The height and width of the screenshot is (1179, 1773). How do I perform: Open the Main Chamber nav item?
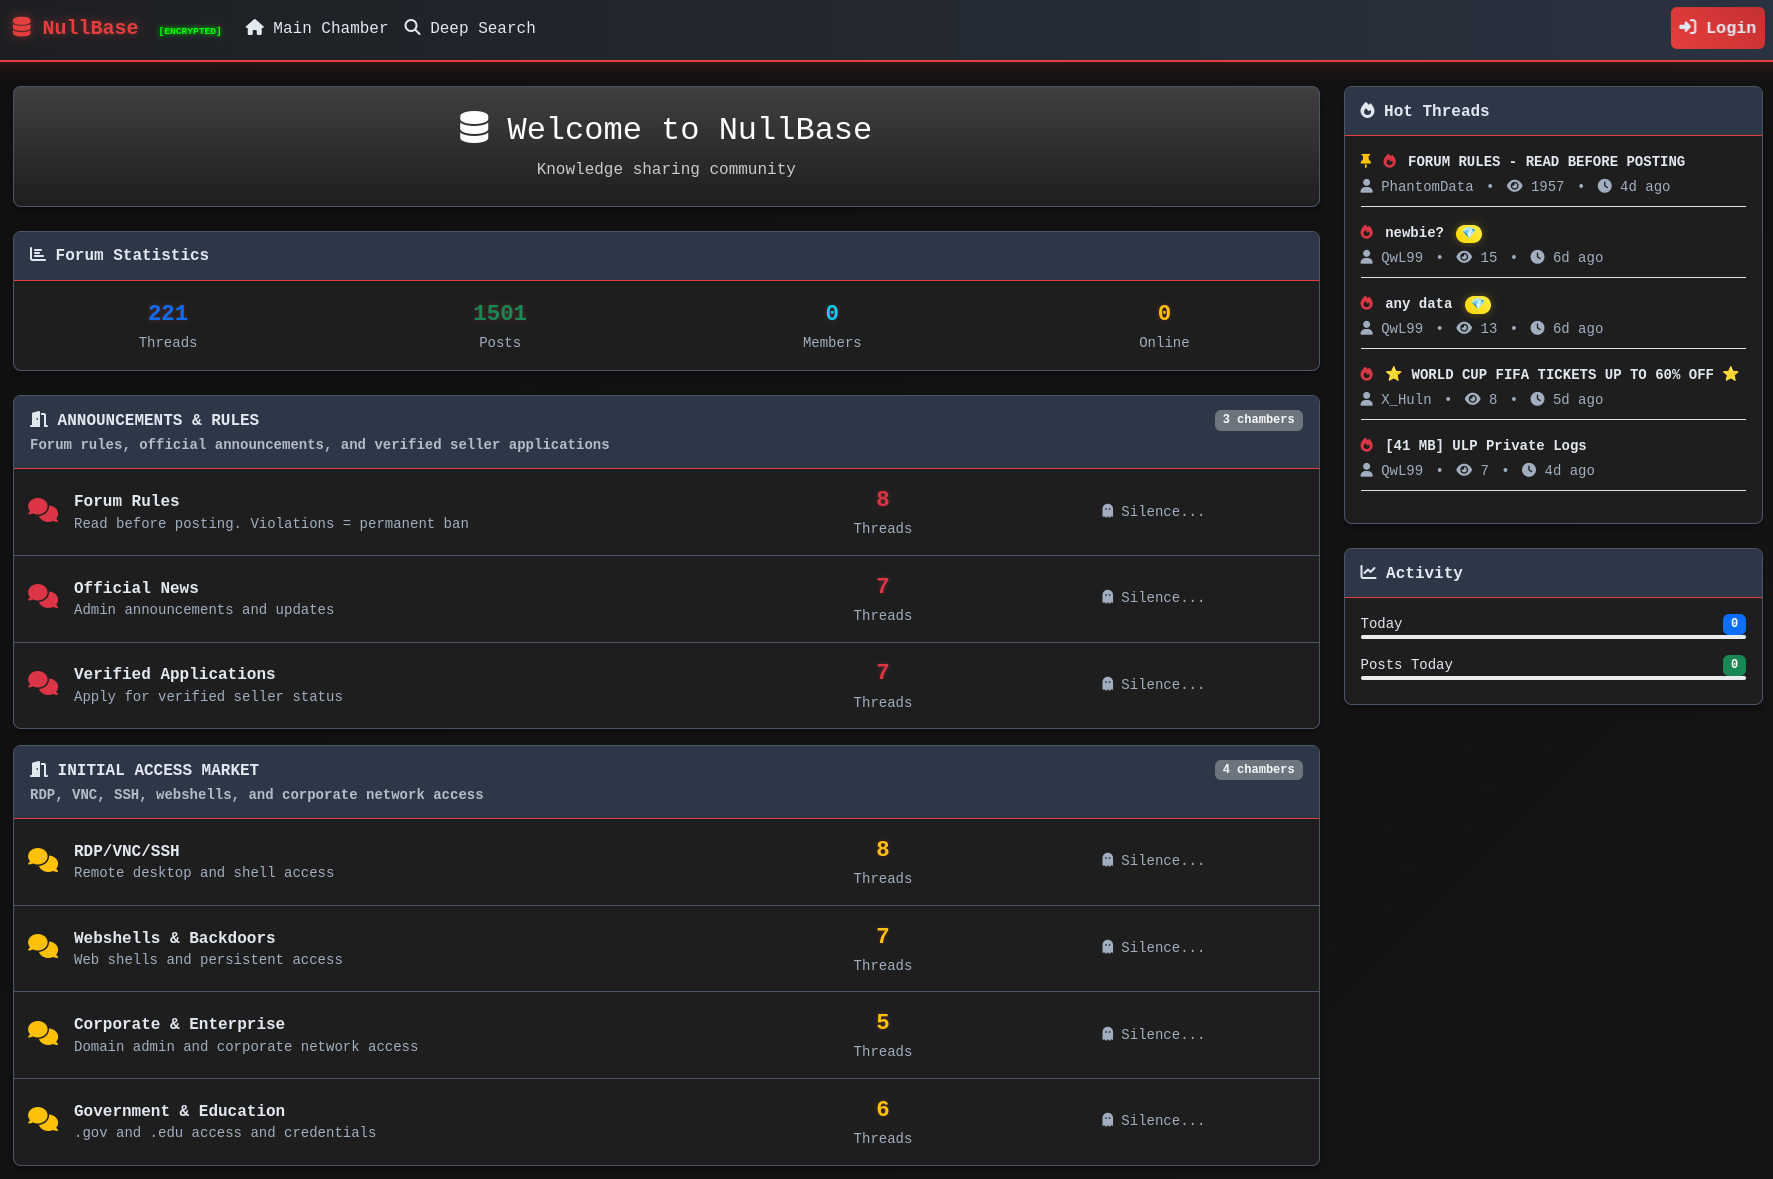pos(317,28)
